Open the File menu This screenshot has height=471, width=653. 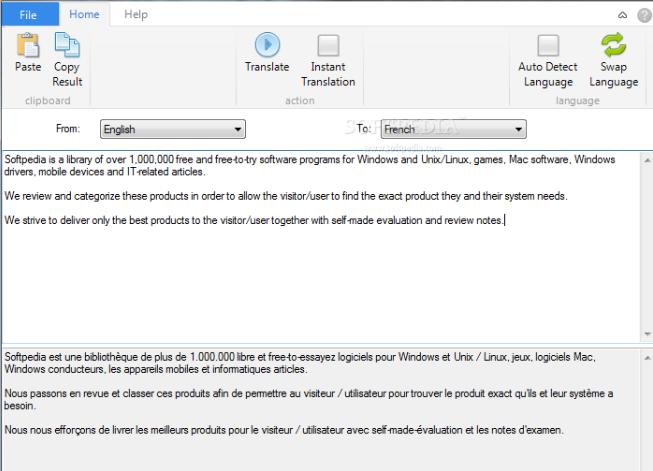click(x=28, y=15)
